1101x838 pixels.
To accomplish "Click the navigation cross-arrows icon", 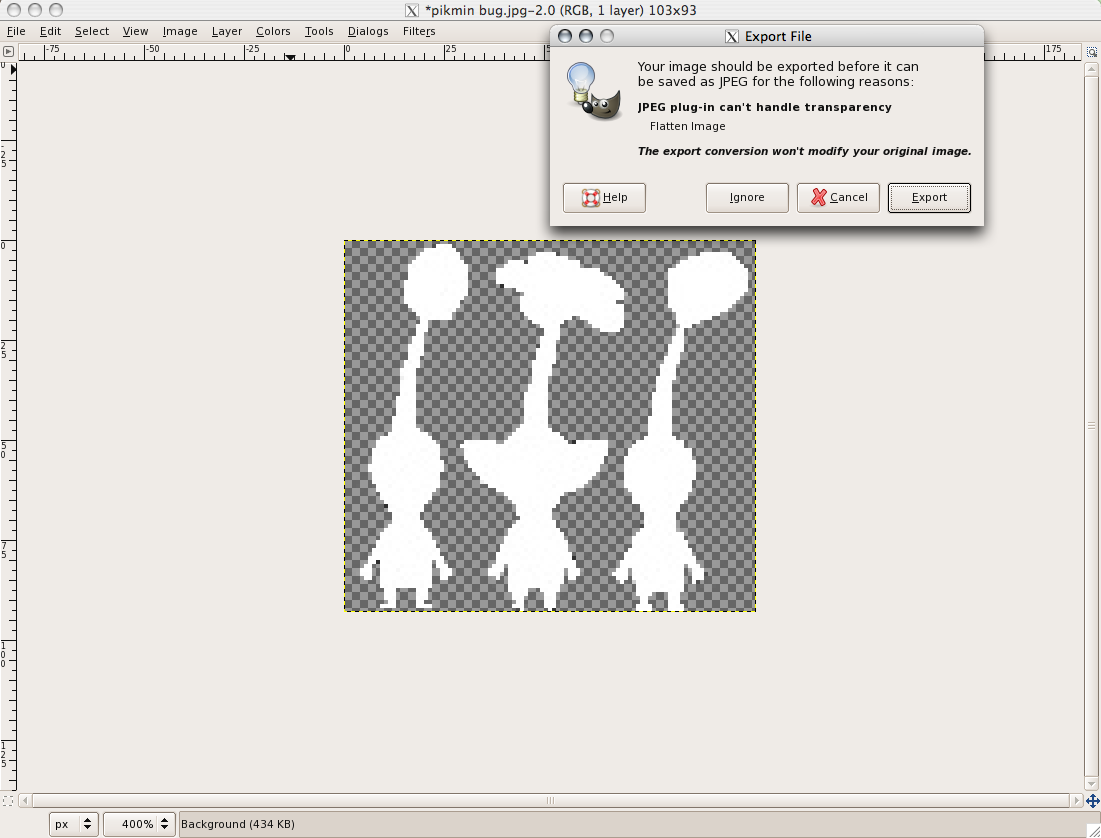I will point(1092,801).
